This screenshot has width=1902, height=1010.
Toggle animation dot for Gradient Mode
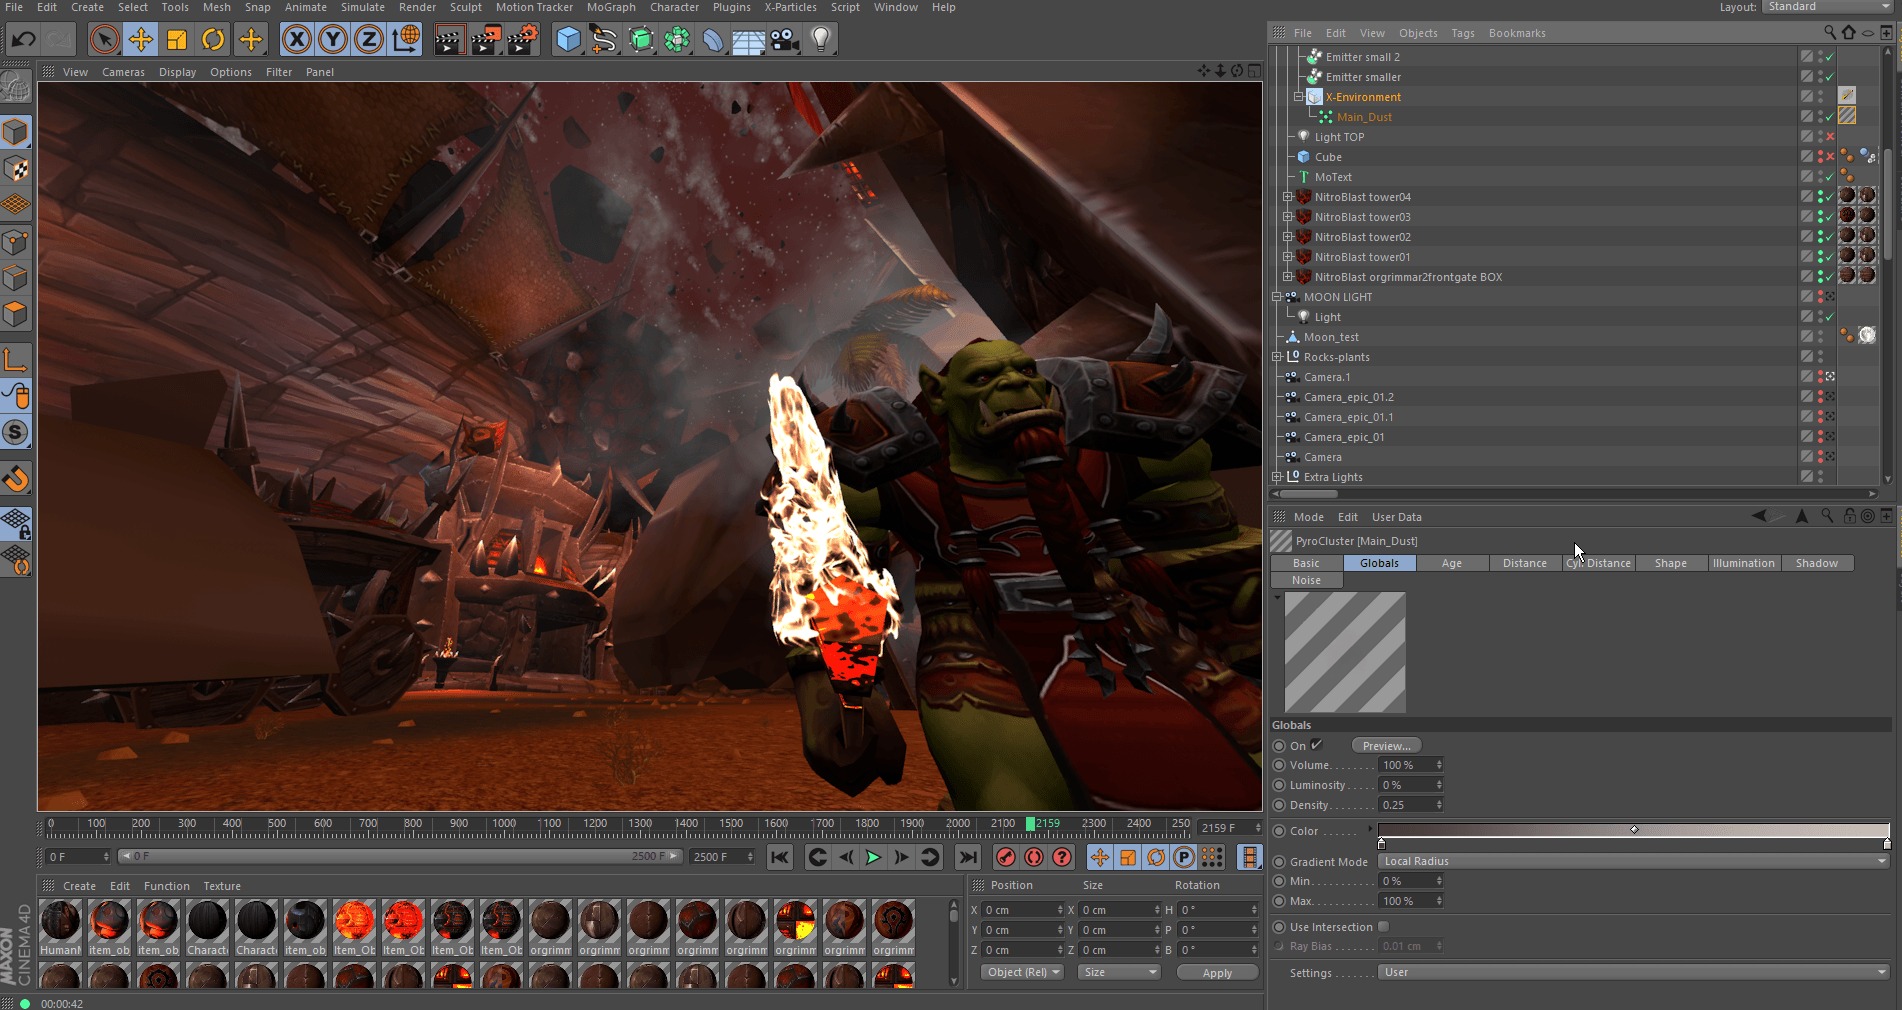coord(1279,861)
